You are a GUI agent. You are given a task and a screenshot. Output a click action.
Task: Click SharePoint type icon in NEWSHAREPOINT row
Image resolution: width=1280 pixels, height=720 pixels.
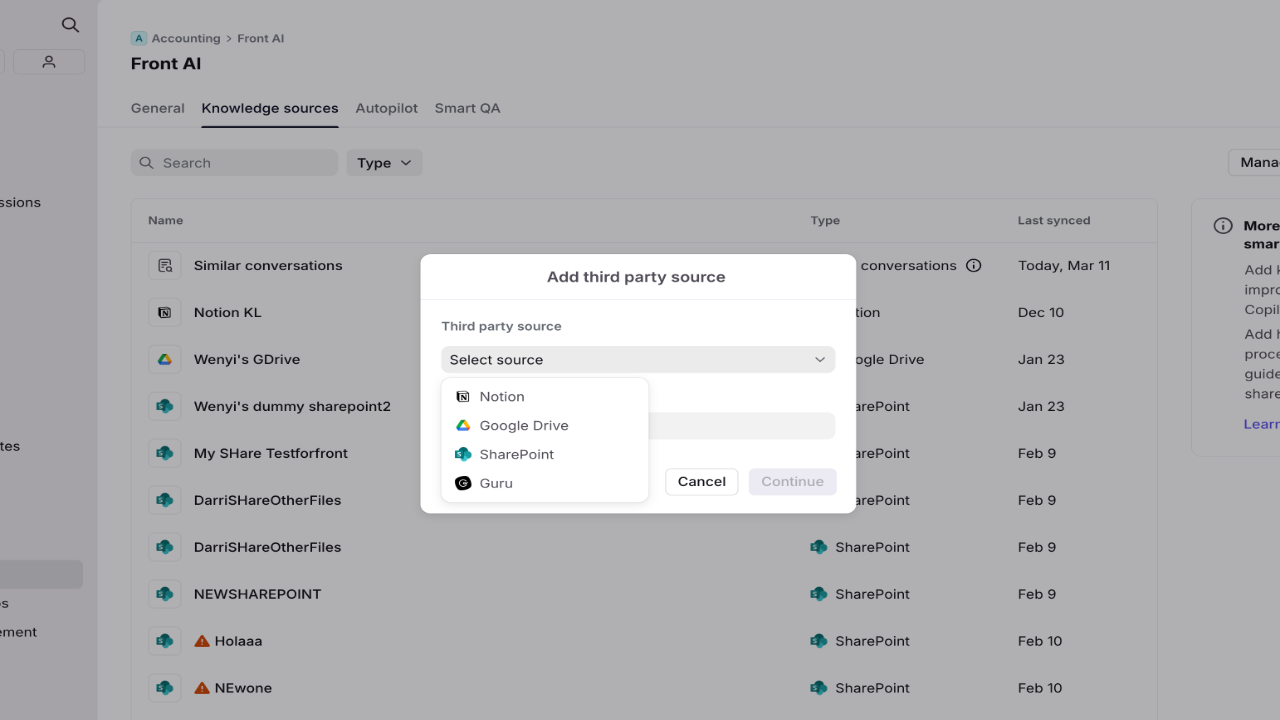point(819,594)
